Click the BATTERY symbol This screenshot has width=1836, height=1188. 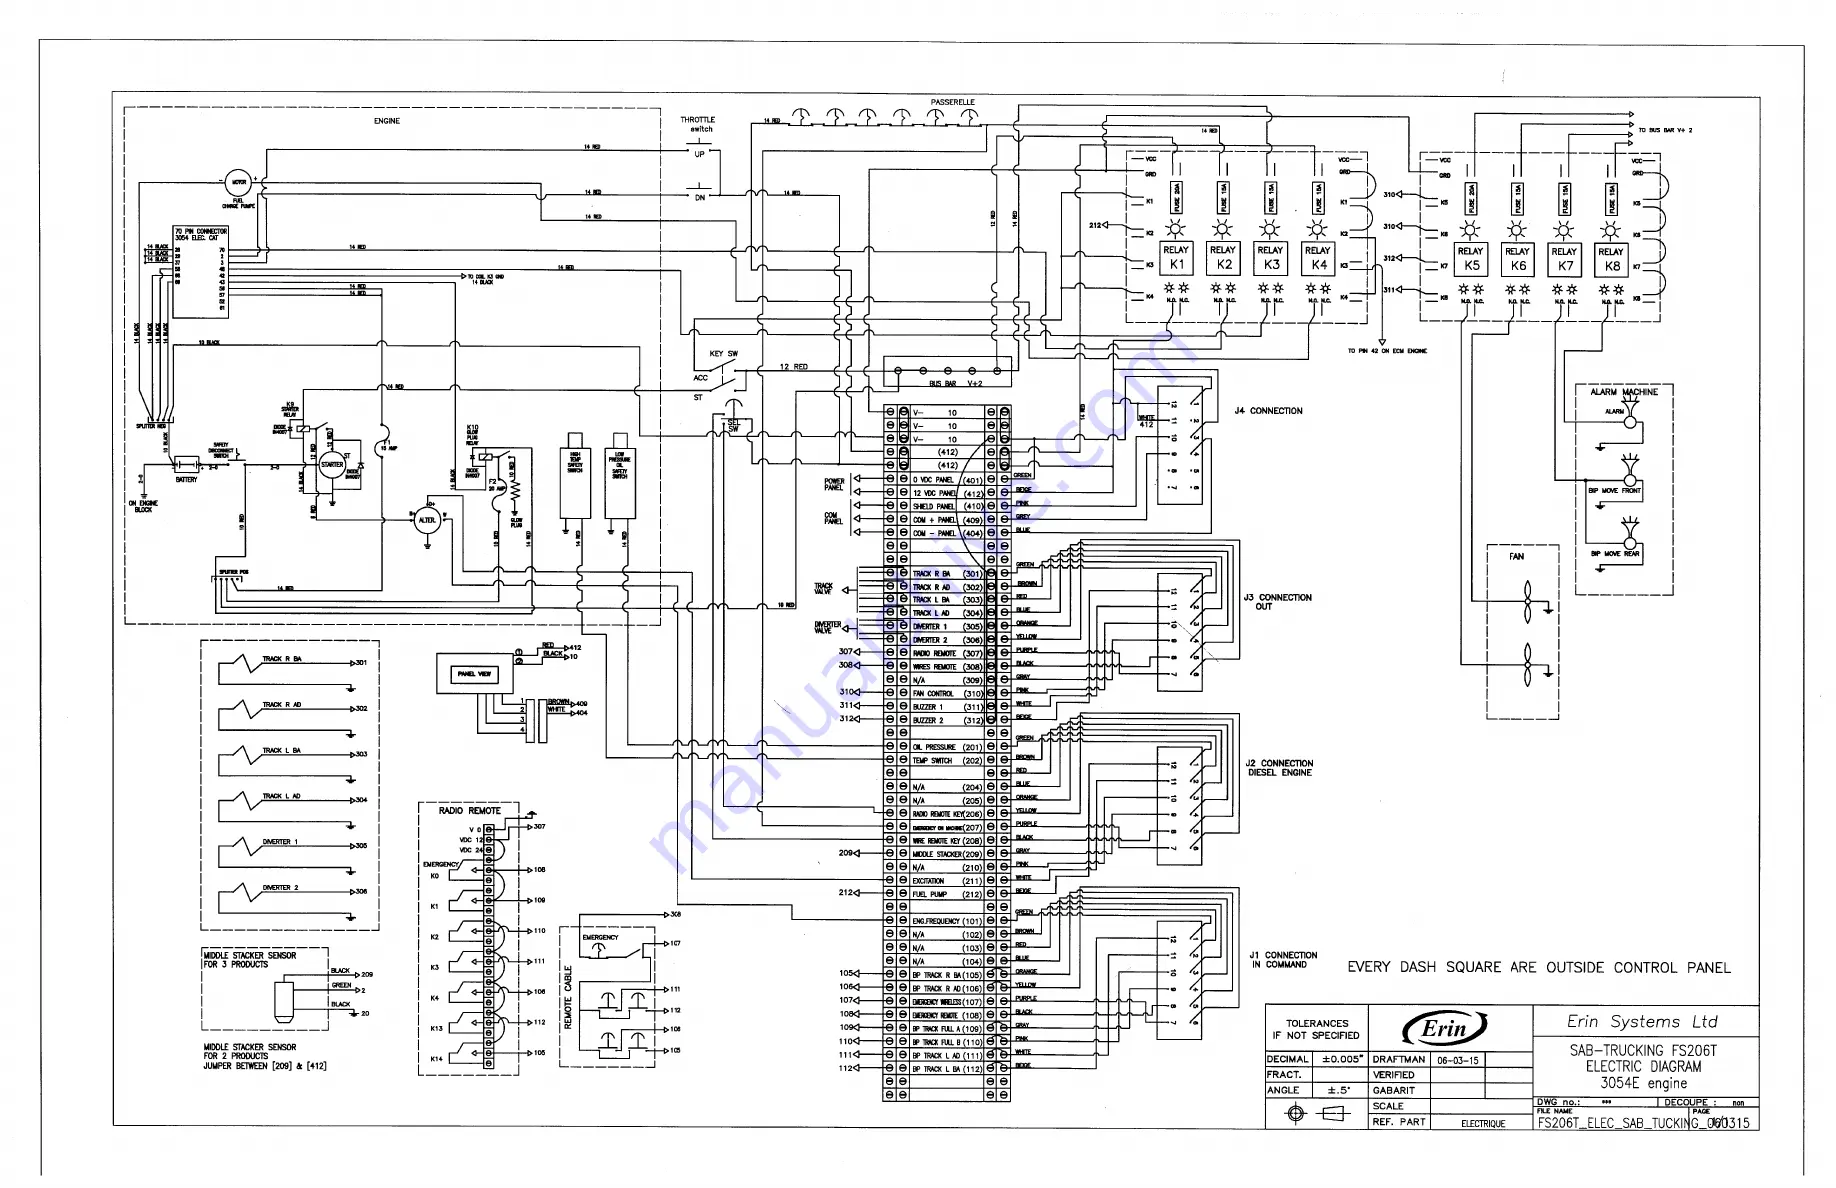[187, 465]
